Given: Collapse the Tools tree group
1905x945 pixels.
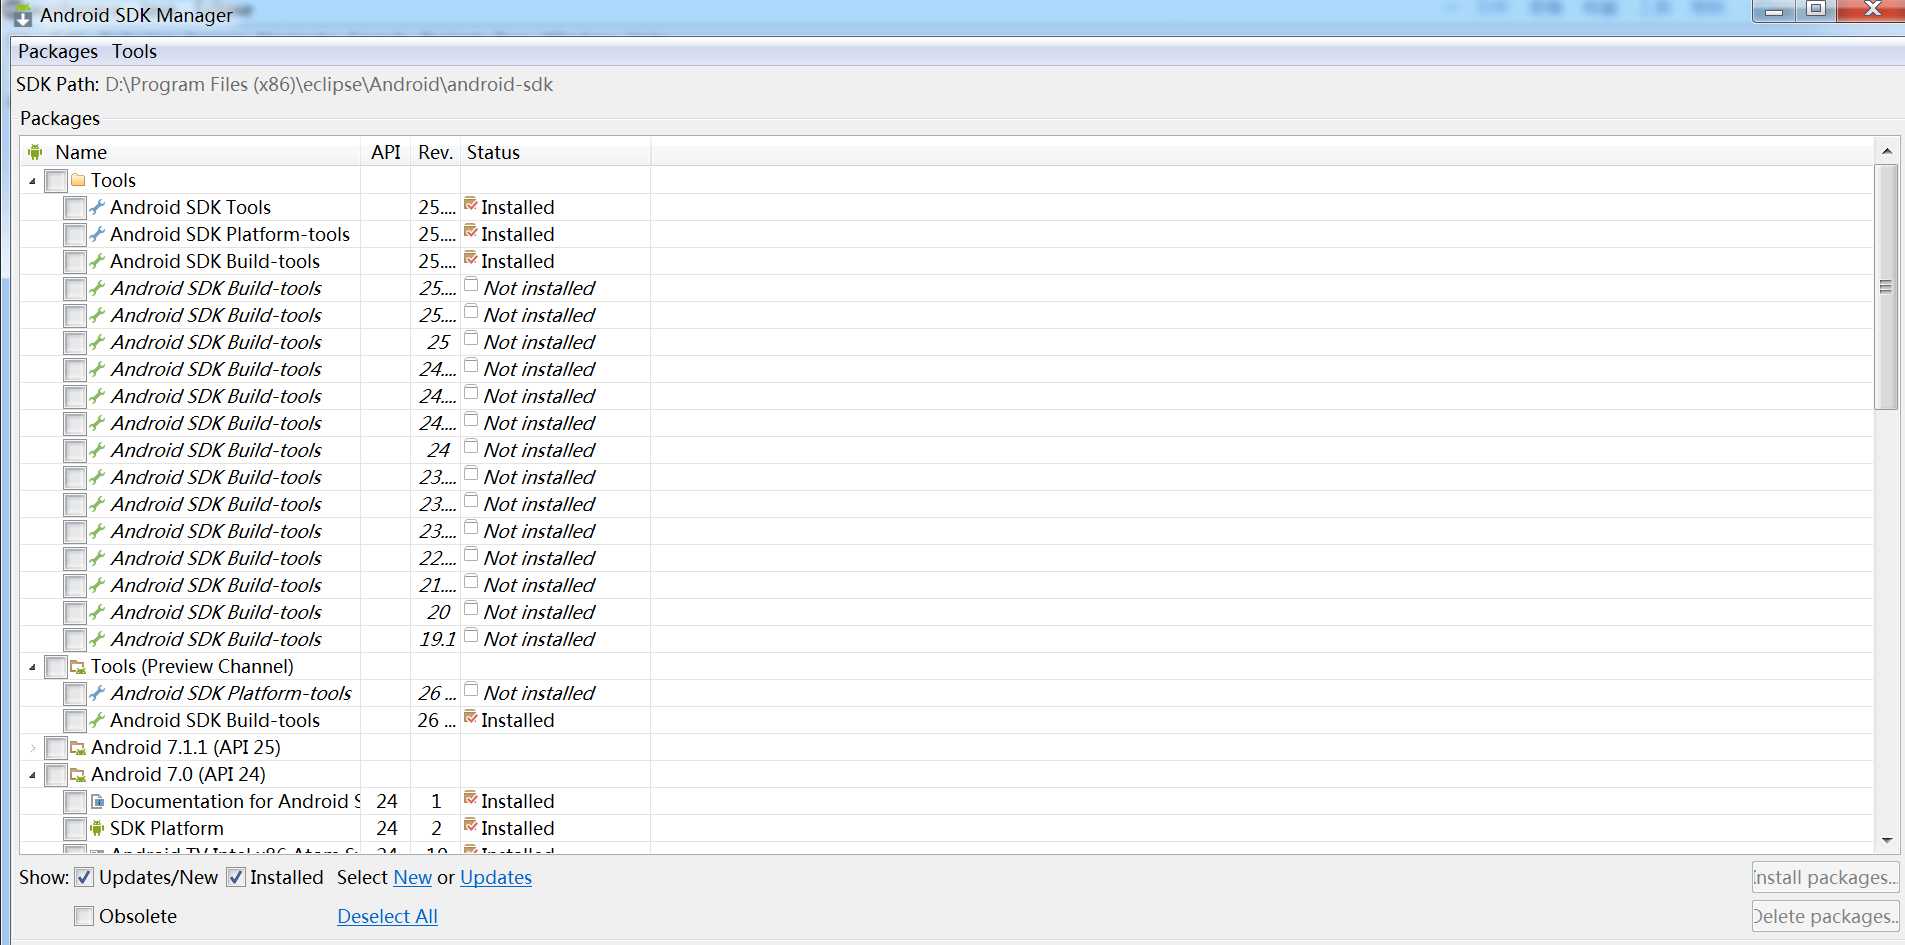Looking at the screenshot, I should pos(32,181).
